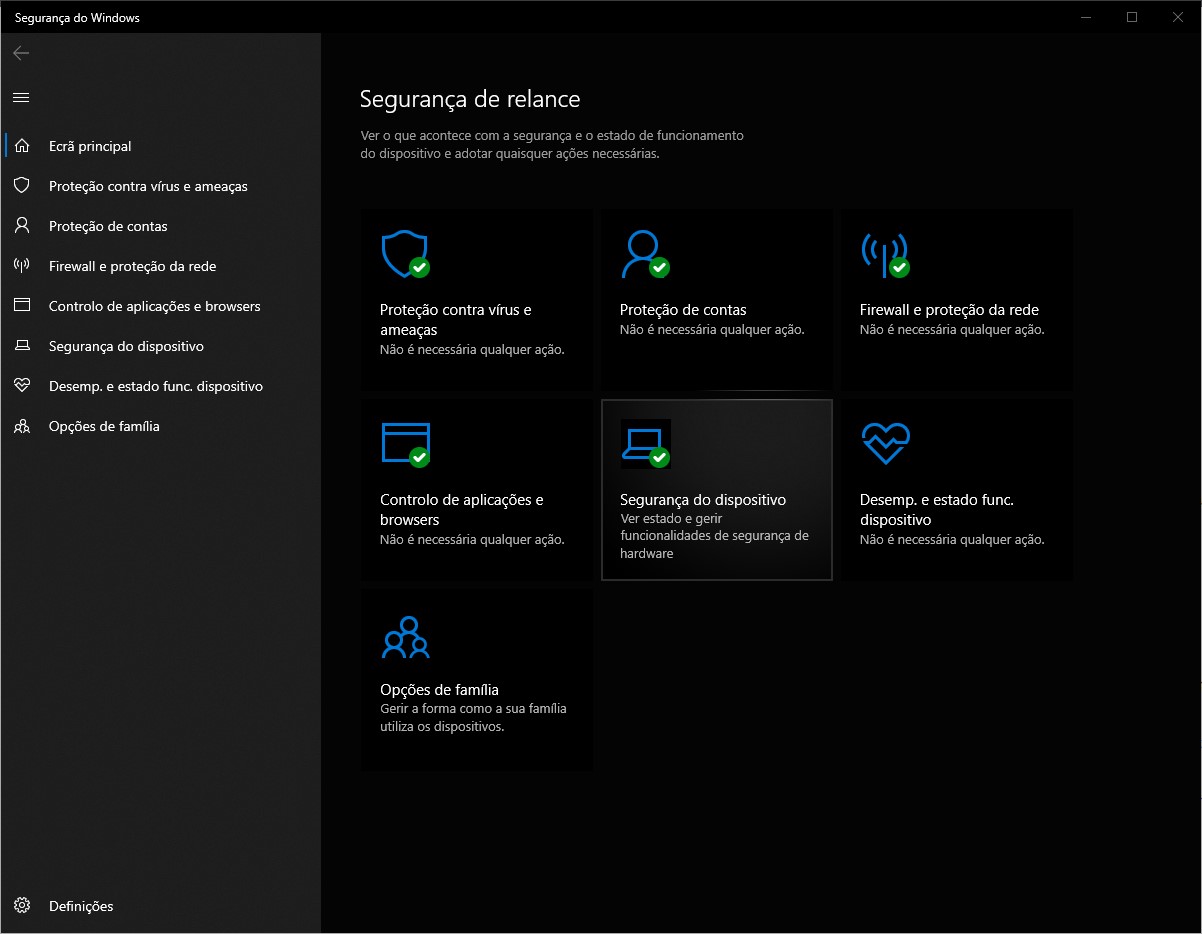
Task: Click the large heart monitor tile icon
Action: coord(885,443)
